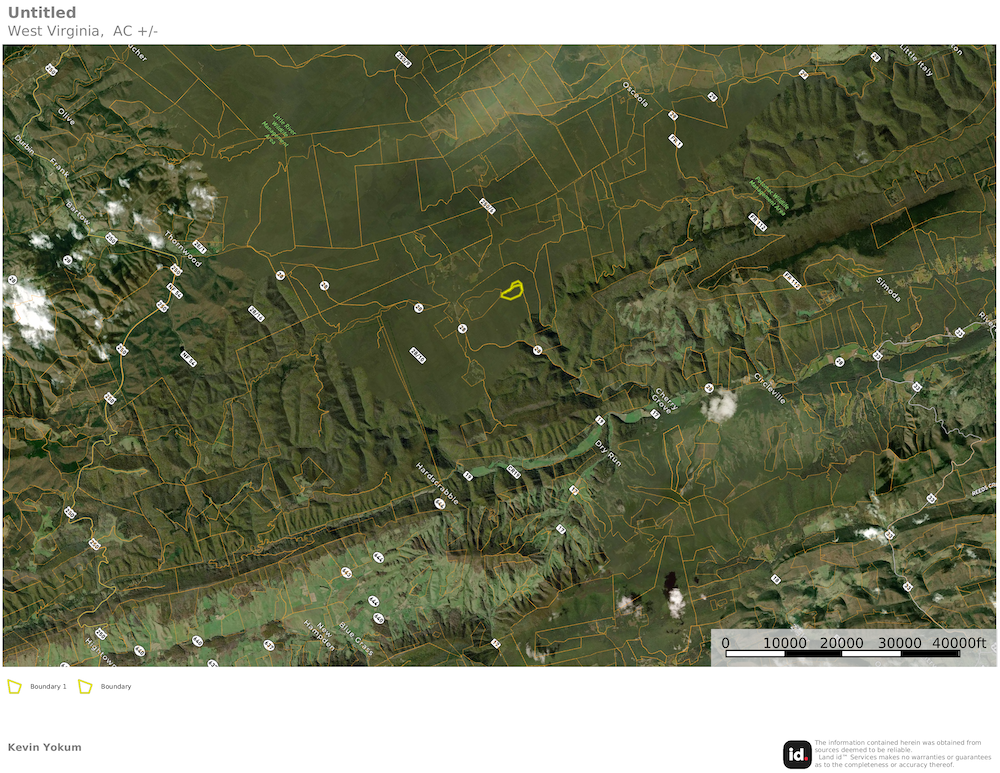Click the distance scale bar
1000x773 pixels.
[x=842, y=653]
